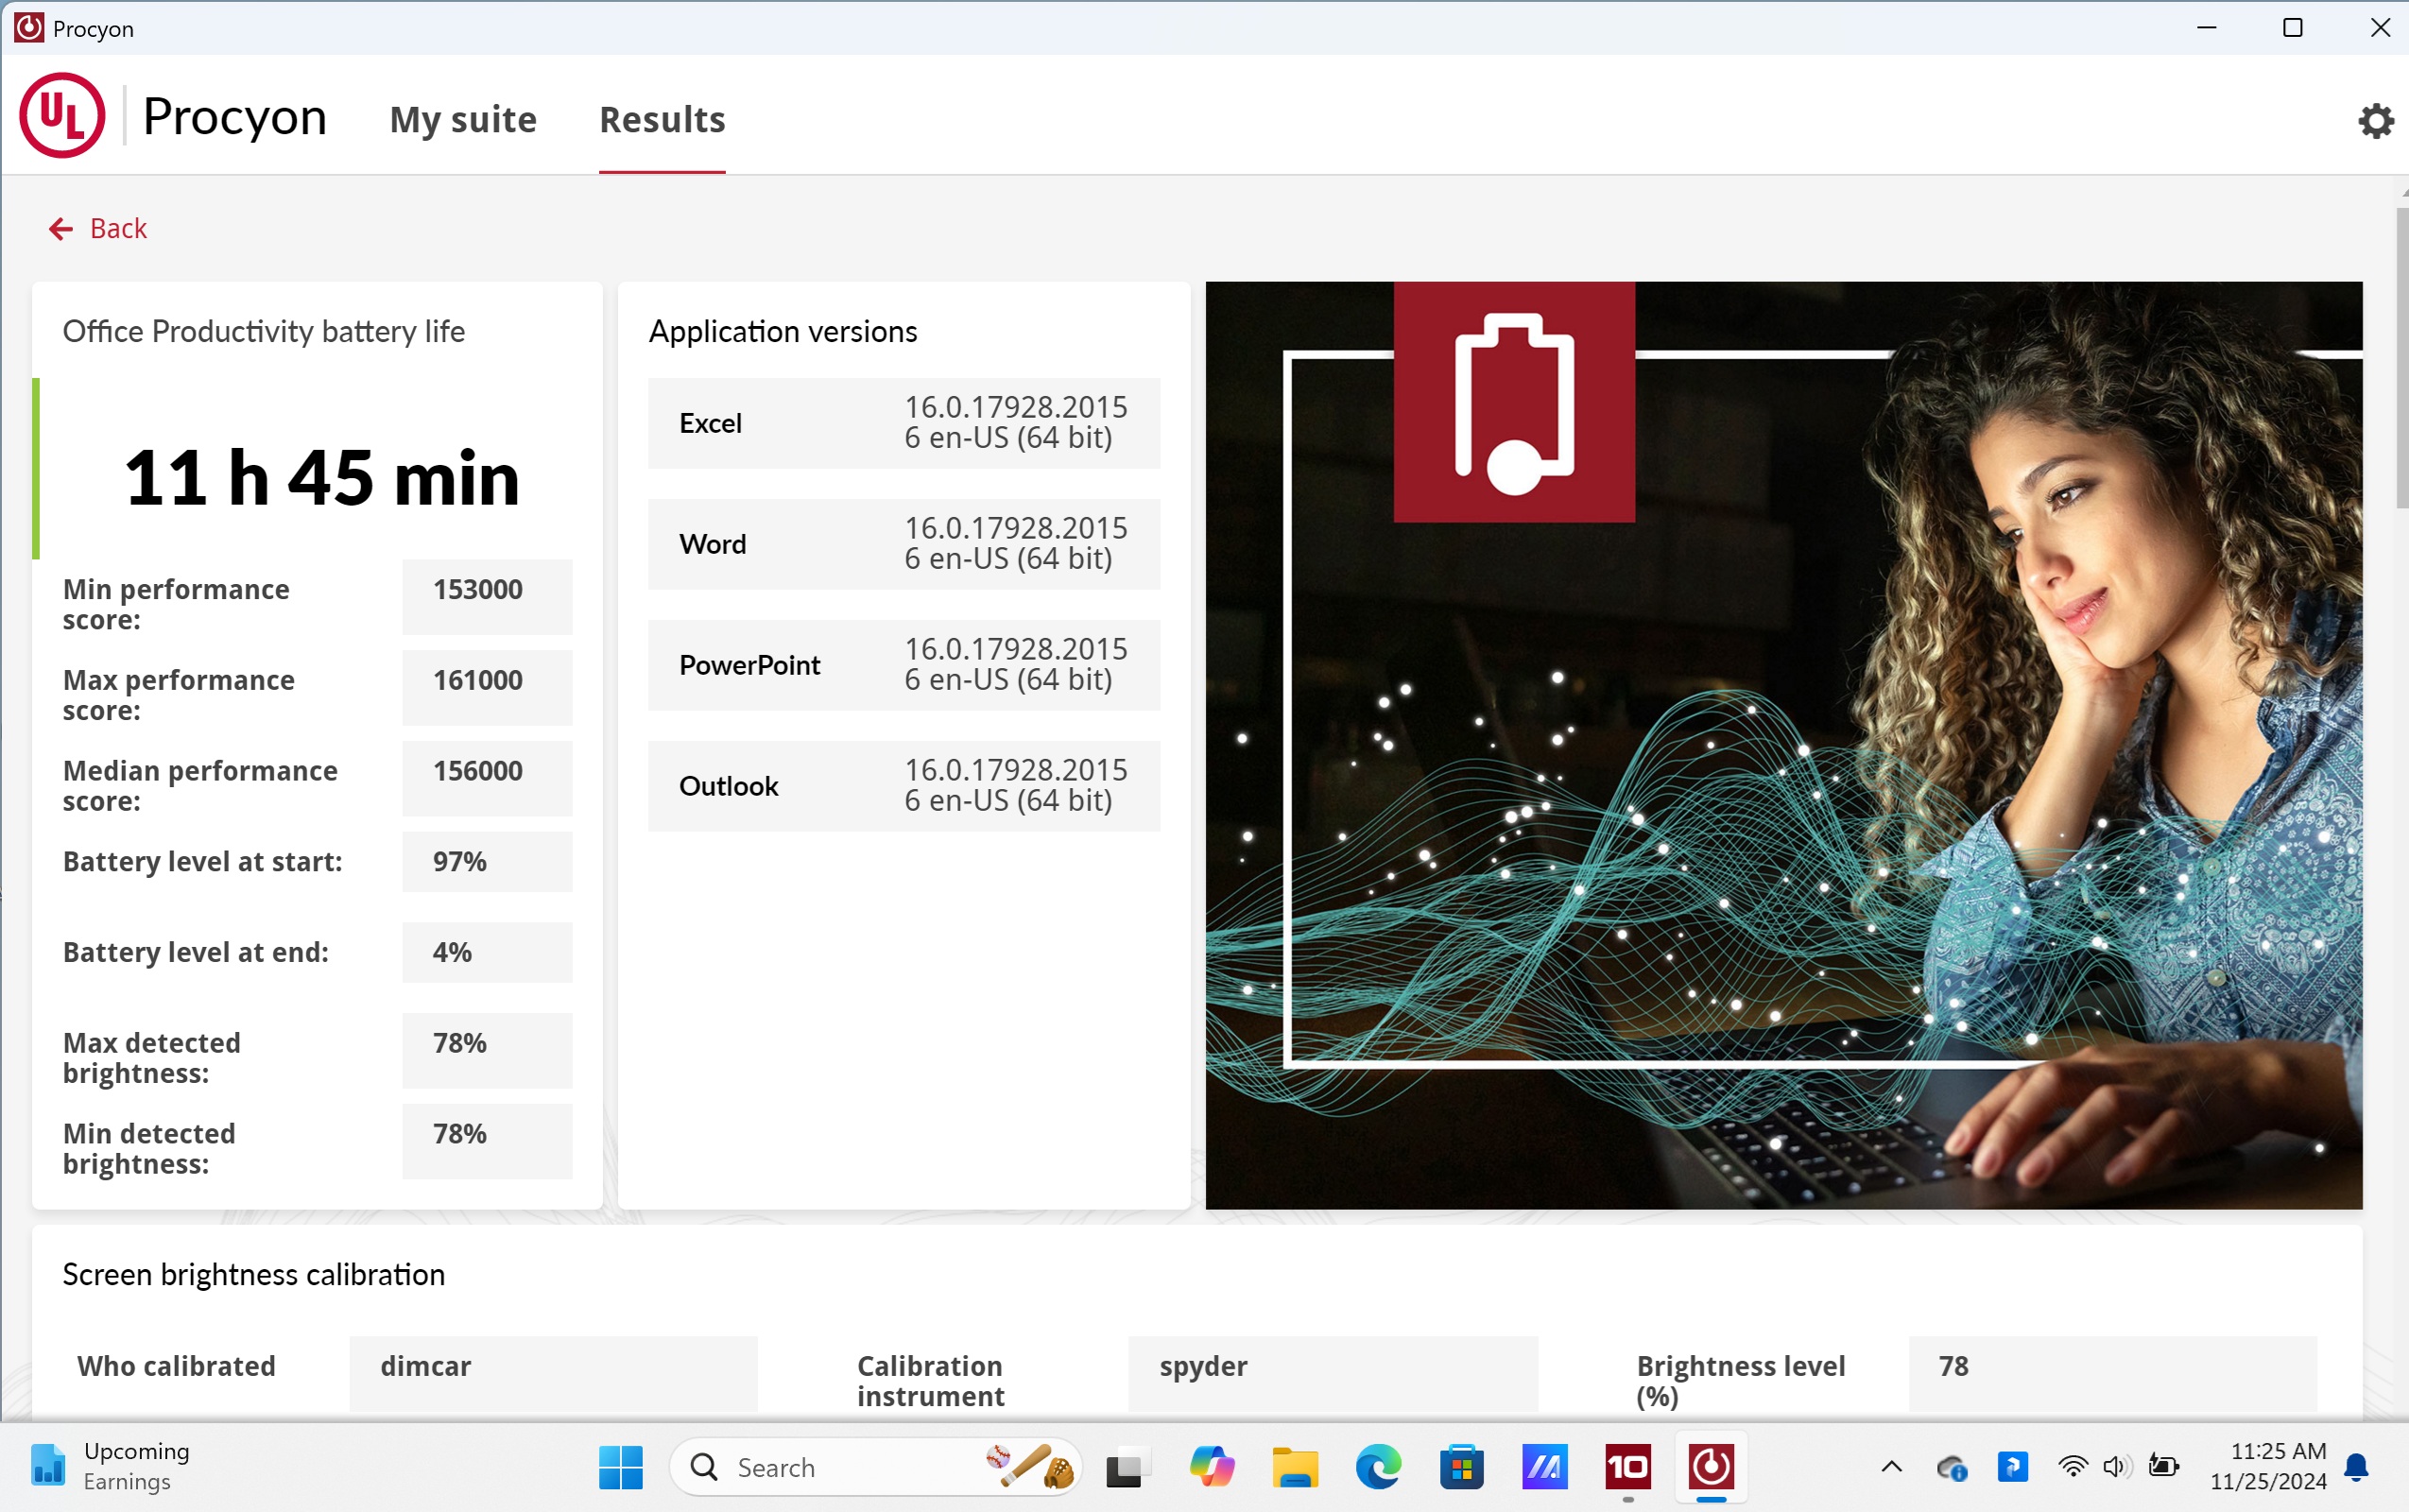Open Wi-Fi network tray icon
Screen dimensions: 2409x1512
point(2072,1467)
